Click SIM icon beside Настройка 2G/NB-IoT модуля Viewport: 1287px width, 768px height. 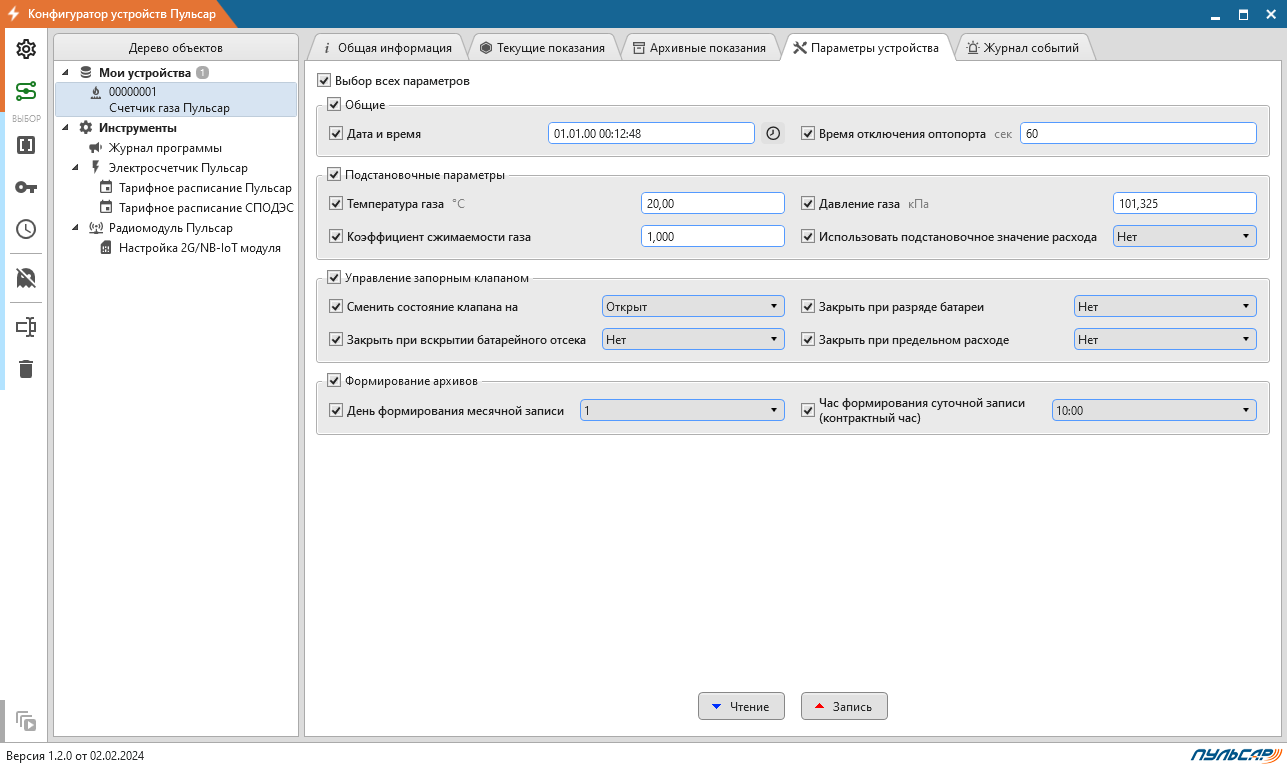coord(106,248)
